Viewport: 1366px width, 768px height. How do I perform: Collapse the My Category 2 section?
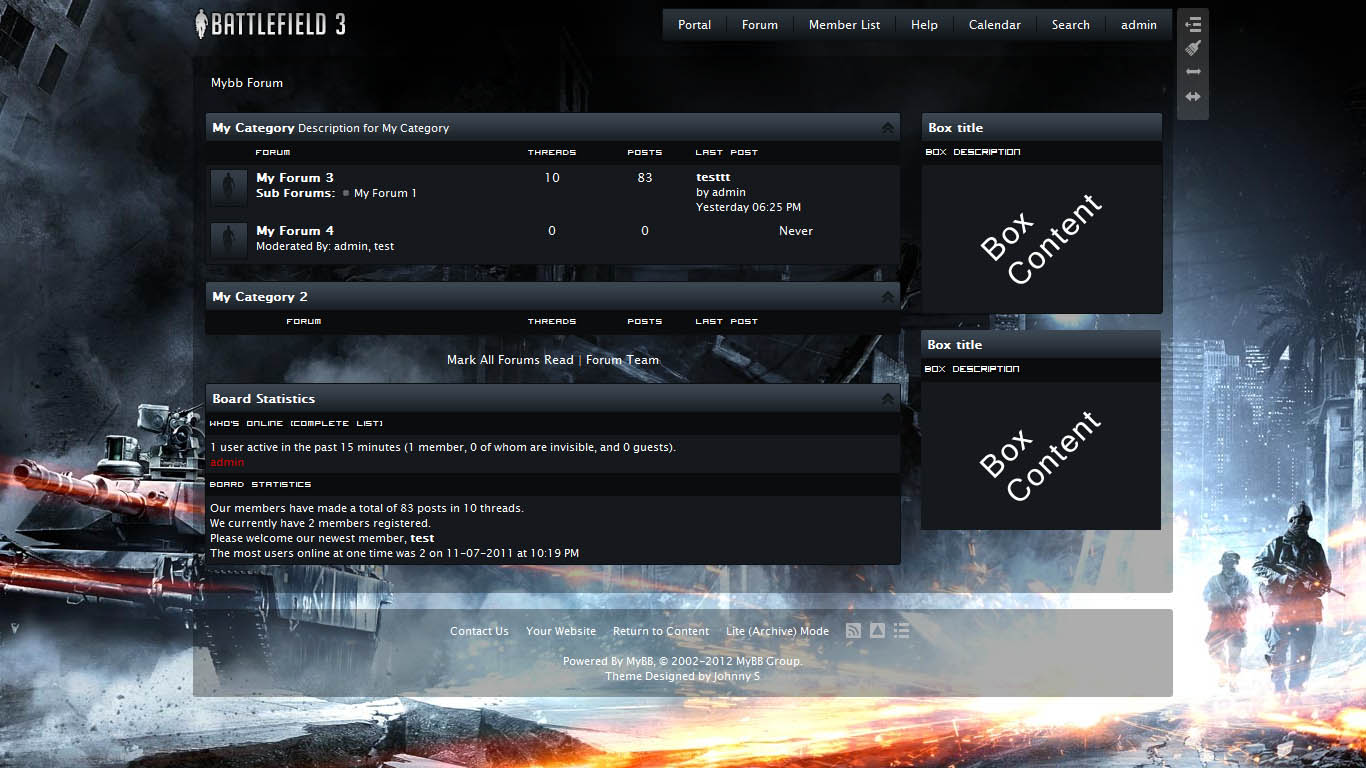pos(887,297)
